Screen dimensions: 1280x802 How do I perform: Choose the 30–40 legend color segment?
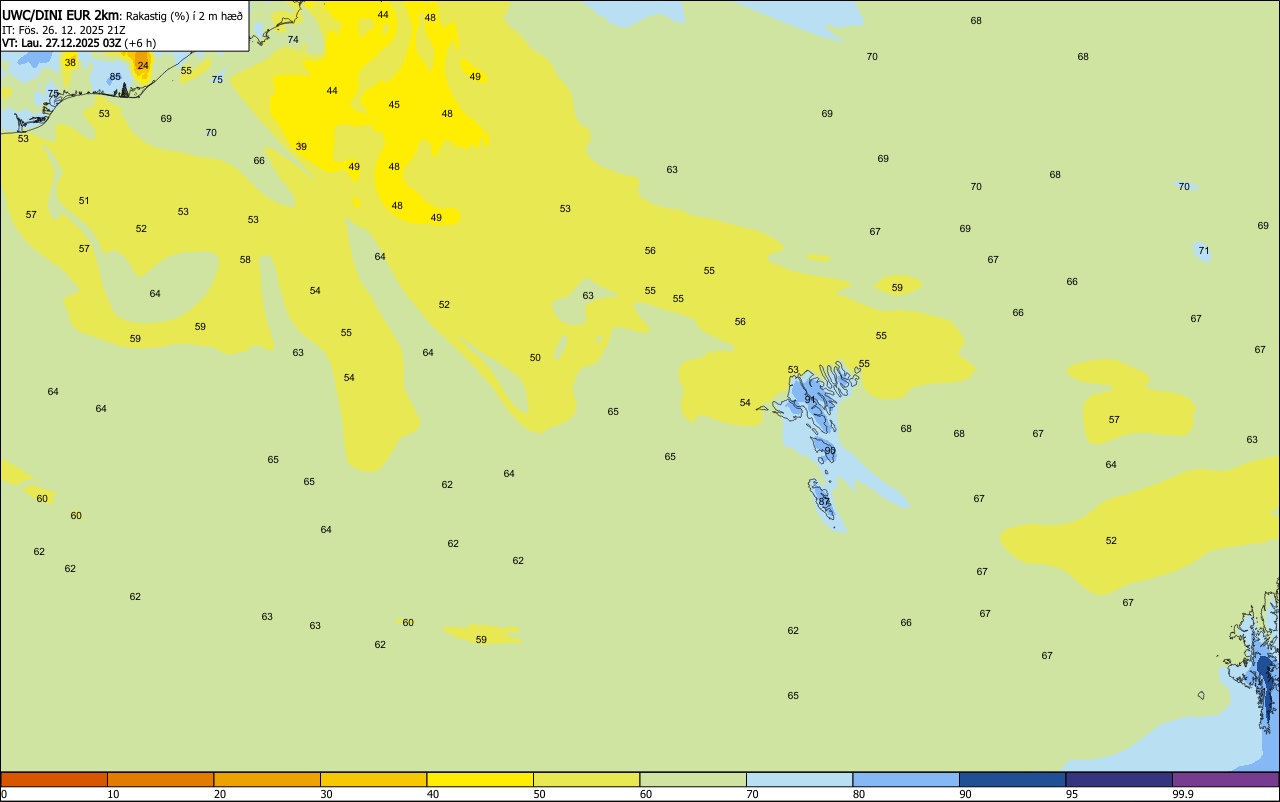click(x=373, y=779)
